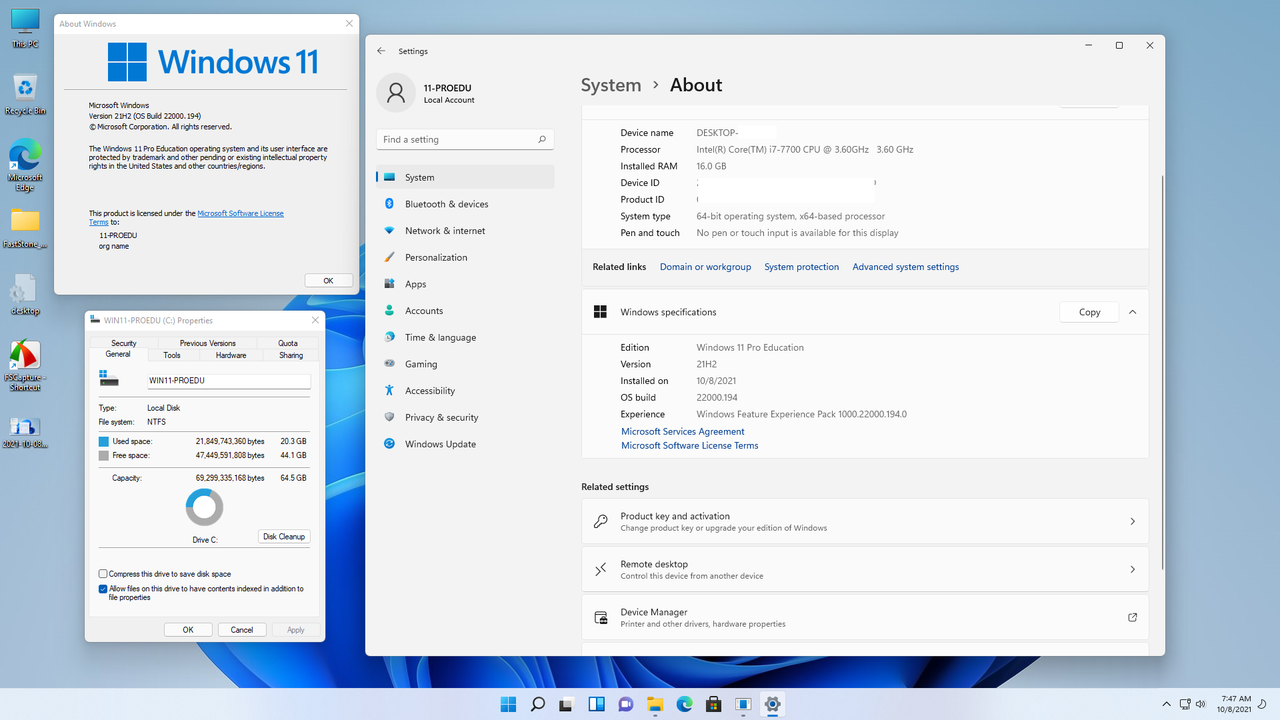
Task: Show hidden icons in system tray
Action: 1166,704
